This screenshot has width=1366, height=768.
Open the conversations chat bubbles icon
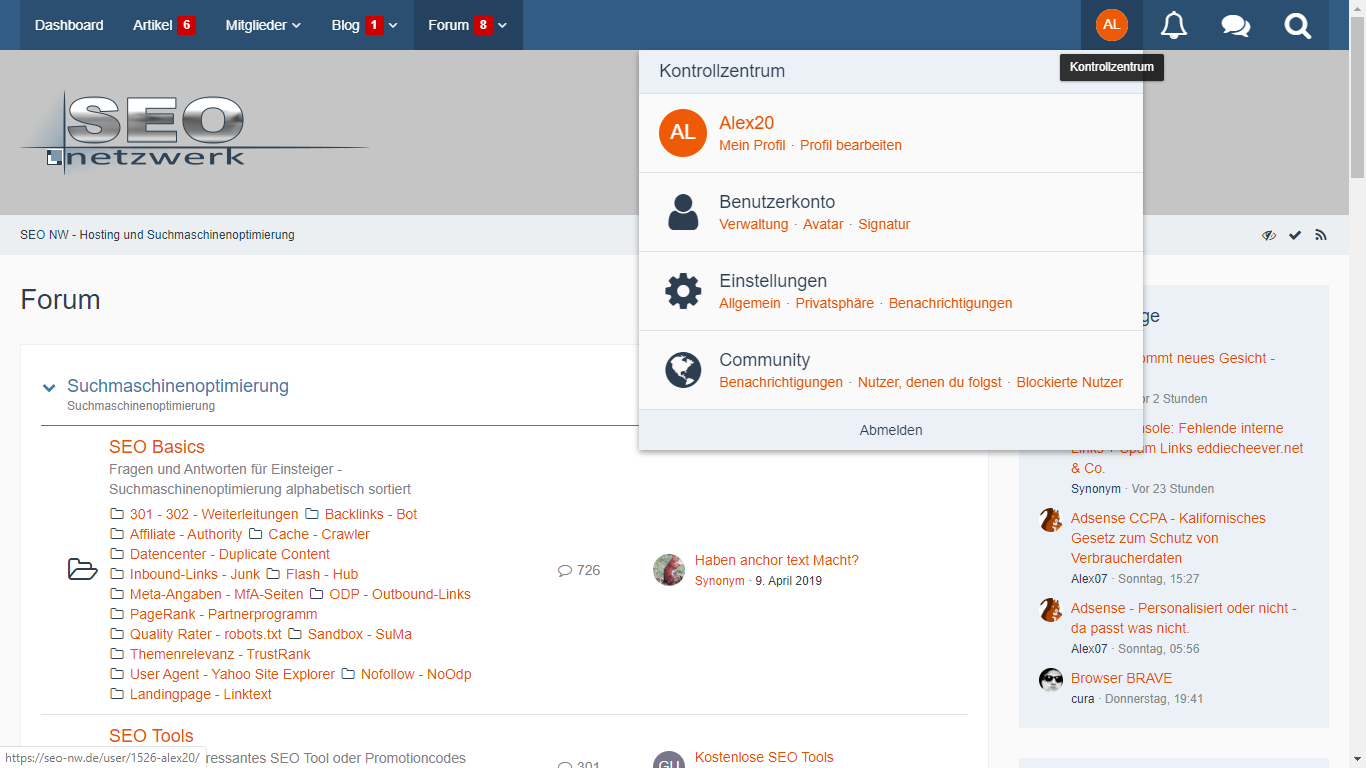[x=1235, y=25]
